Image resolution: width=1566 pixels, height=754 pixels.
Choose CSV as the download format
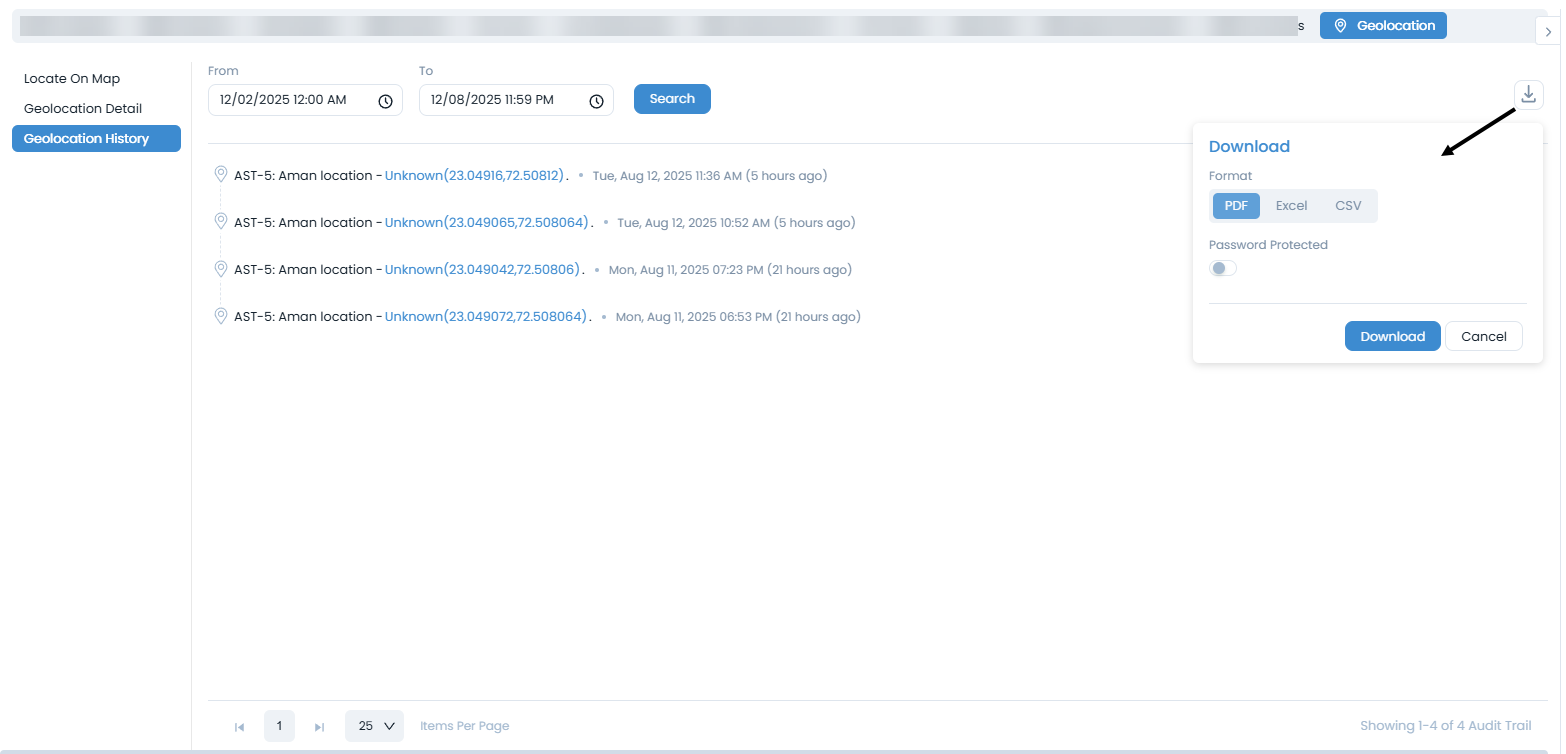pos(1348,206)
